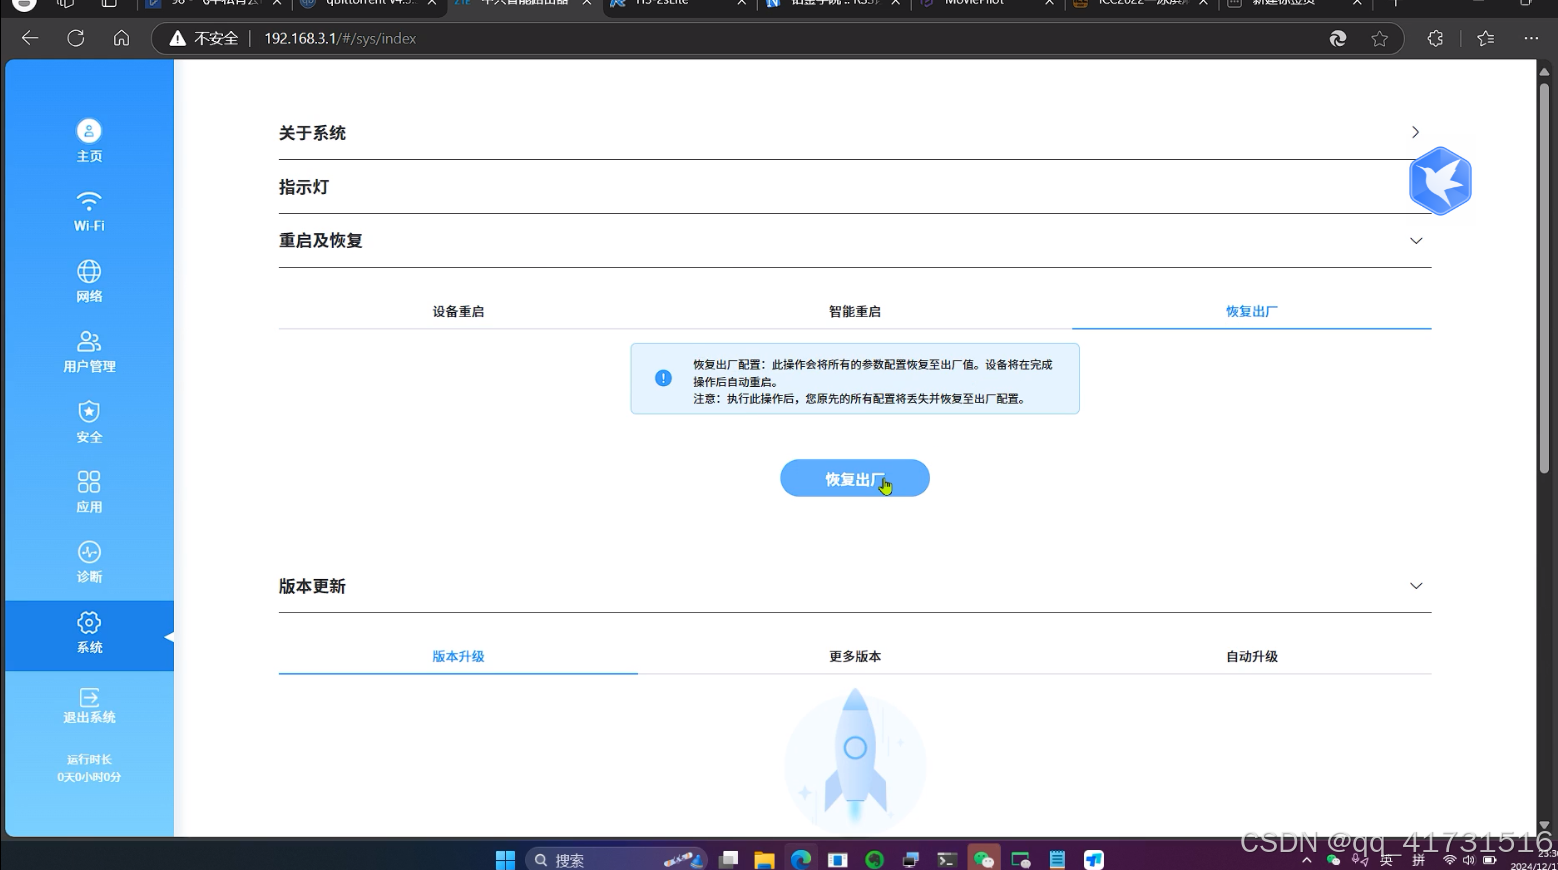Go to 网络 network settings

pos(89,271)
